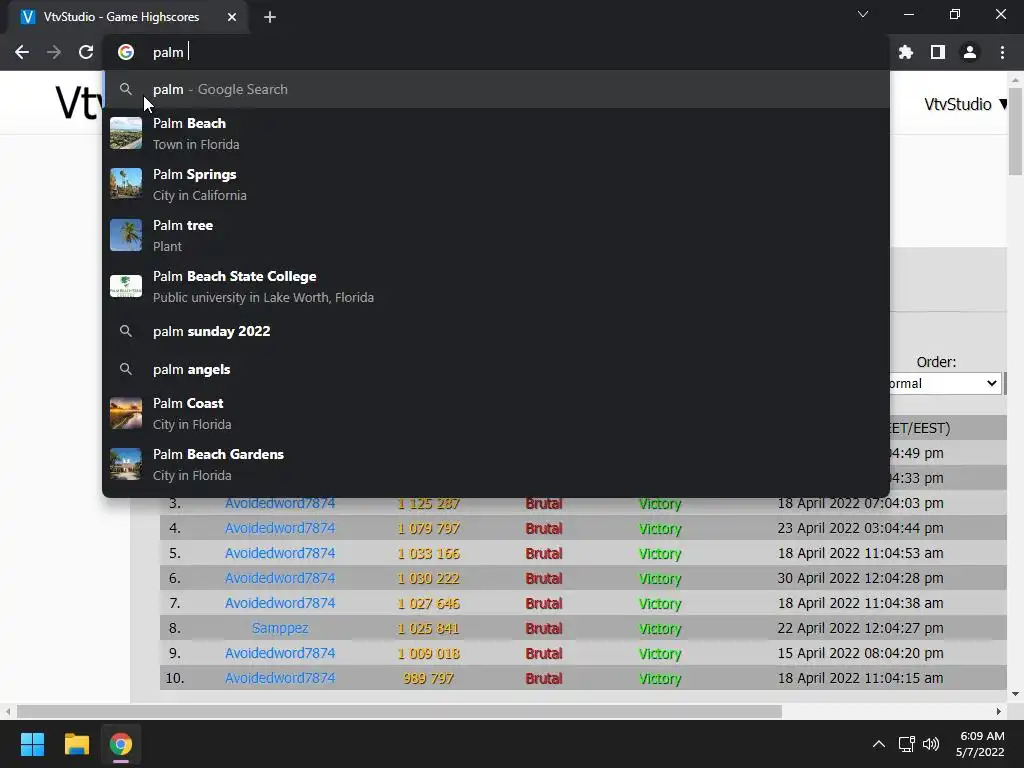Open Avoidedword7874 player link in row 7

click(280, 603)
